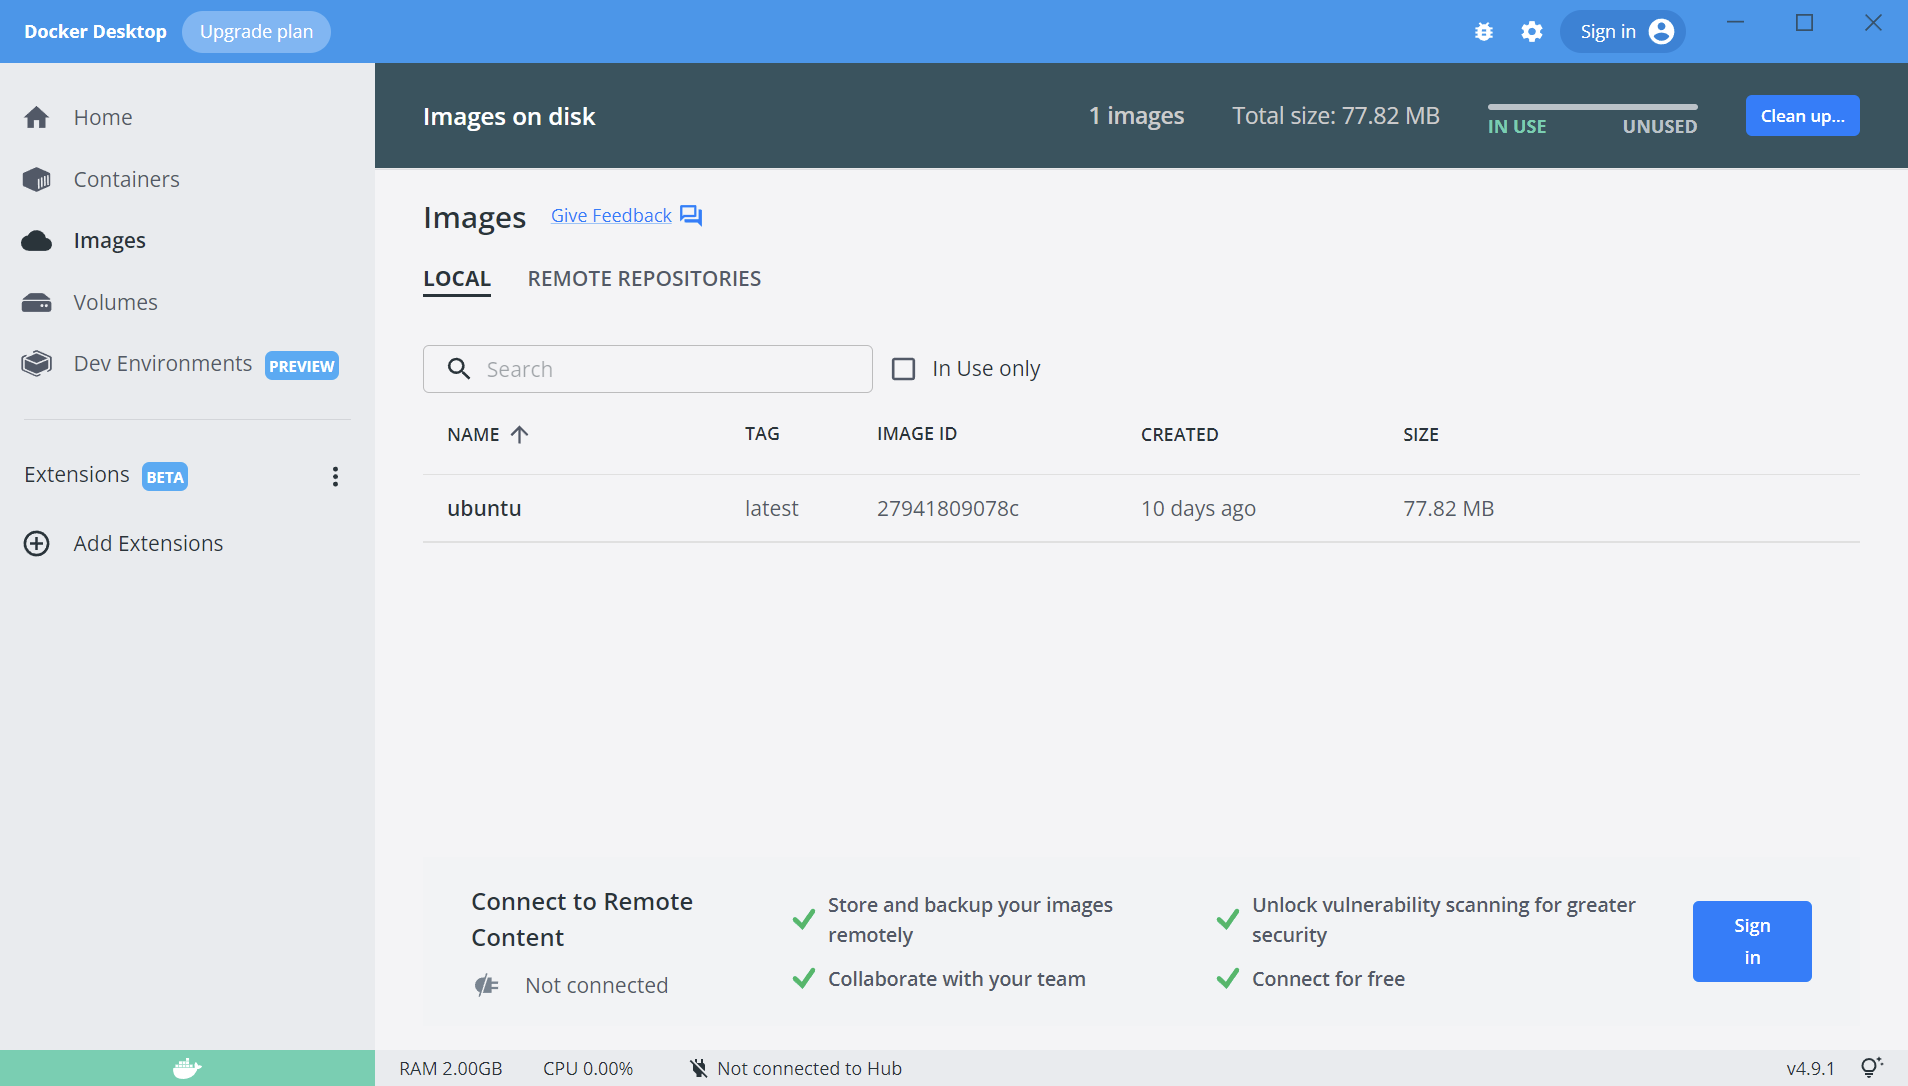Click the Clean up button
The width and height of the screenshot is (1908, 1086).
pos(1802,116)
